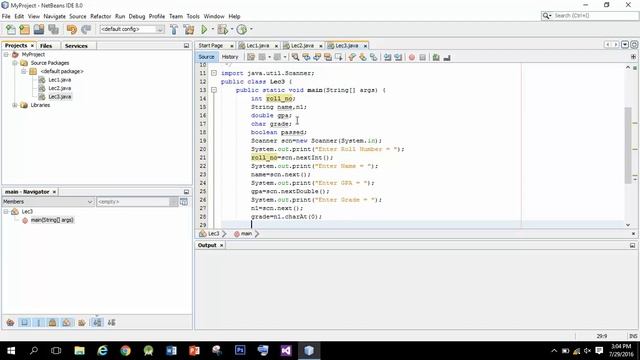Toggle Show Static Members filter in Navigator

39,322
